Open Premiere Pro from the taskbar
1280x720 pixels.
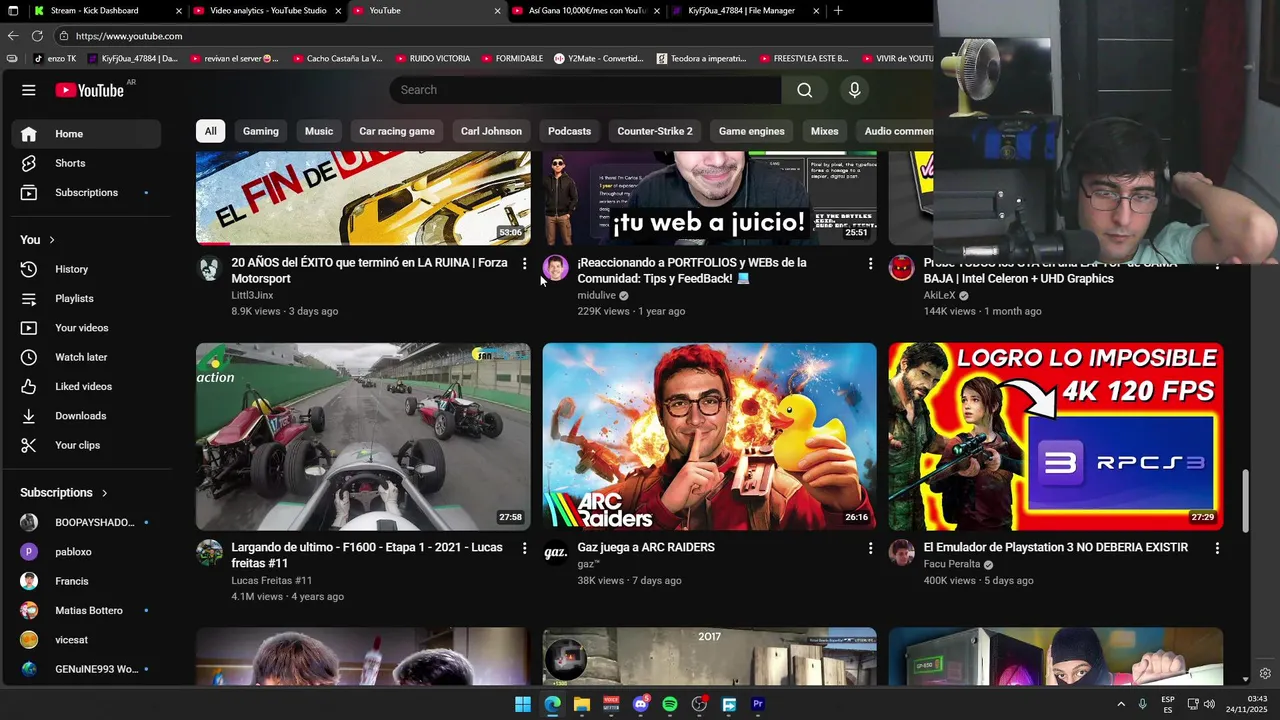758,704
